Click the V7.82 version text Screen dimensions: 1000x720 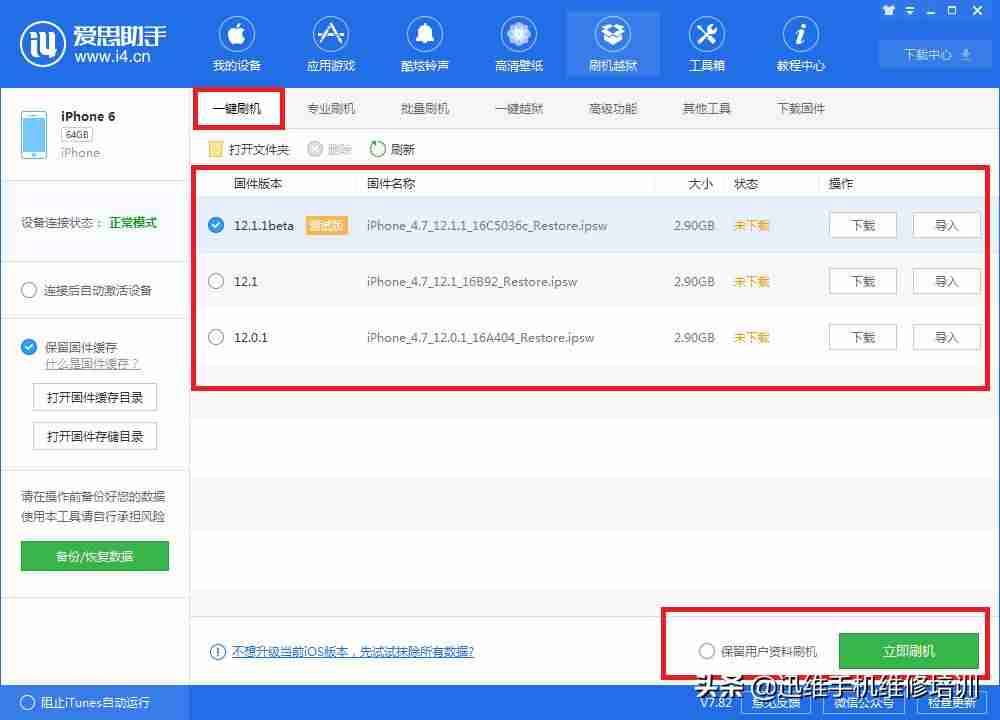click(716, 703)
